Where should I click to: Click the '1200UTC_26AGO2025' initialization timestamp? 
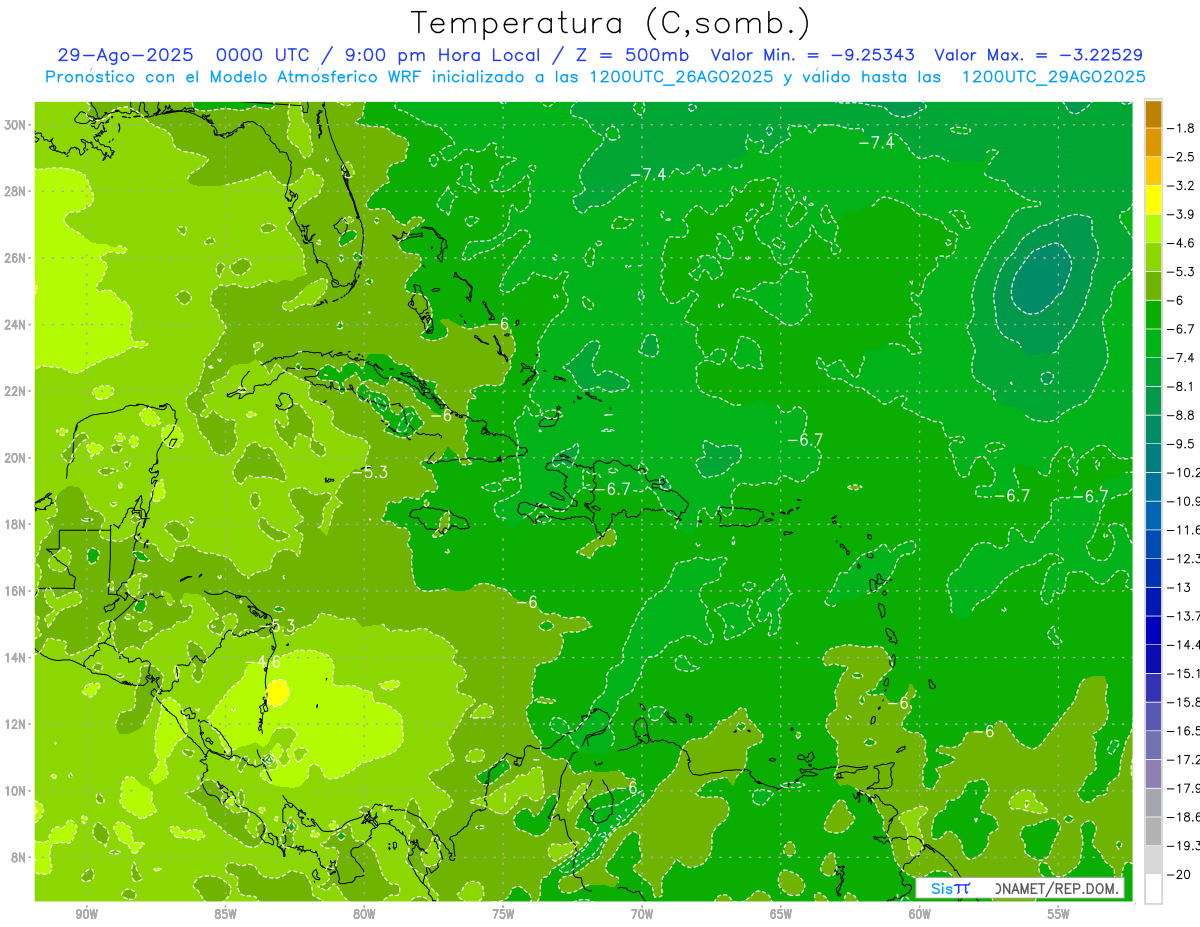(680, 77)
